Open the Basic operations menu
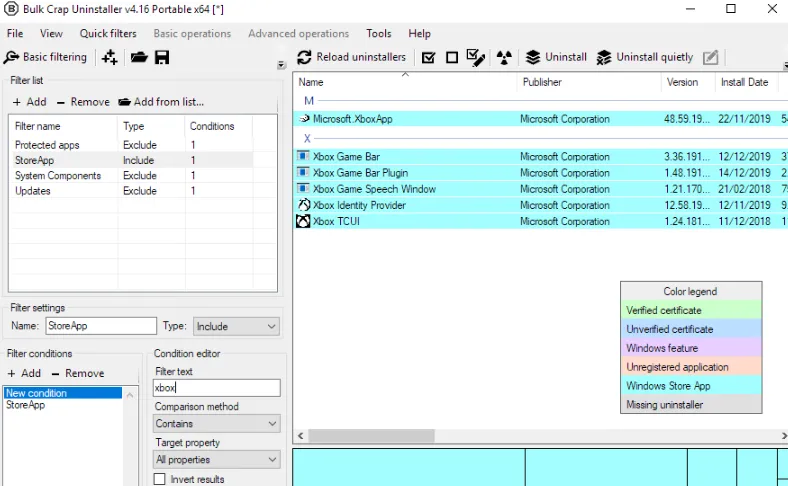This screenshot has height=486, width=788. coord(192,34)
